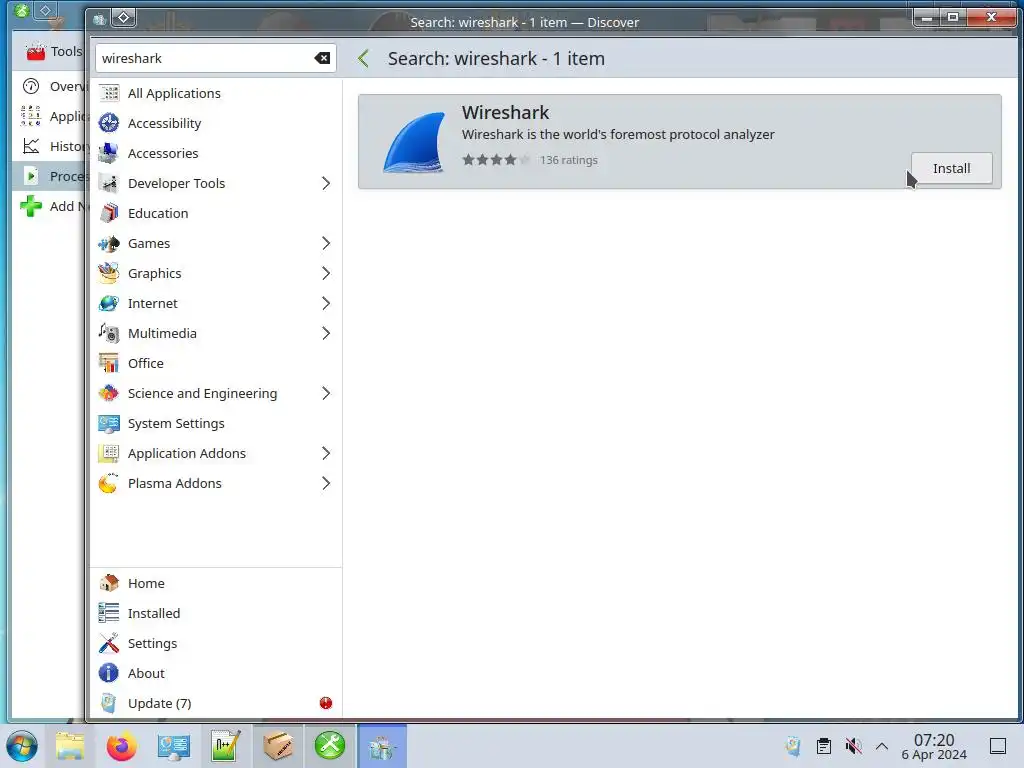Click the Add plus icon in background window
Image resolution: width=1024 pixels, height=768 pixels.
tap(31, 206)
